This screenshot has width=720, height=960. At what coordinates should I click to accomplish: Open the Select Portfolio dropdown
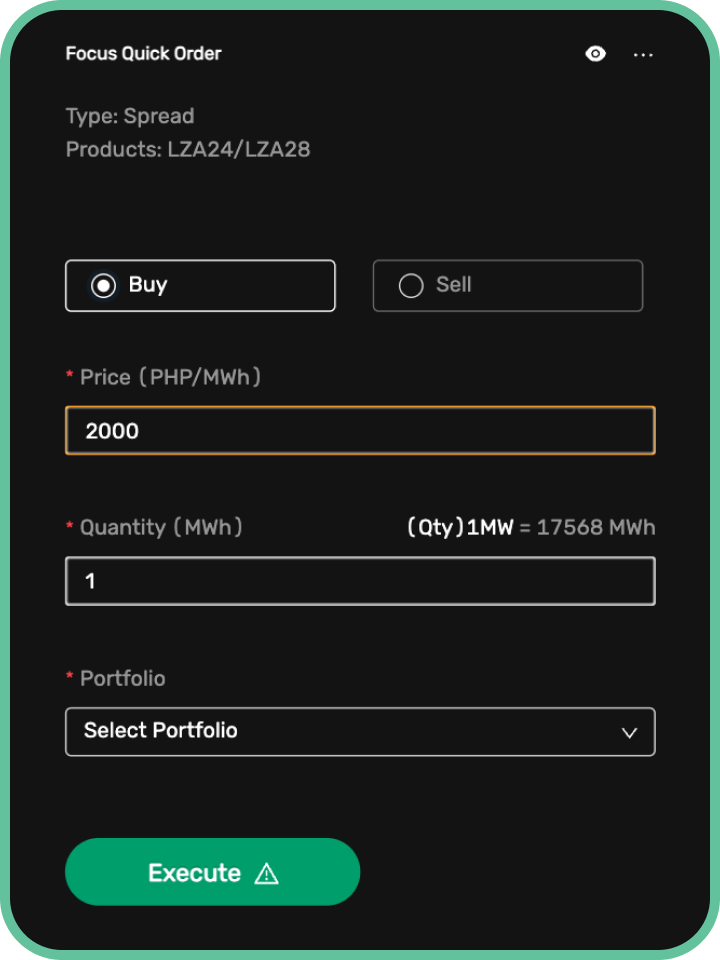[360, 732]
